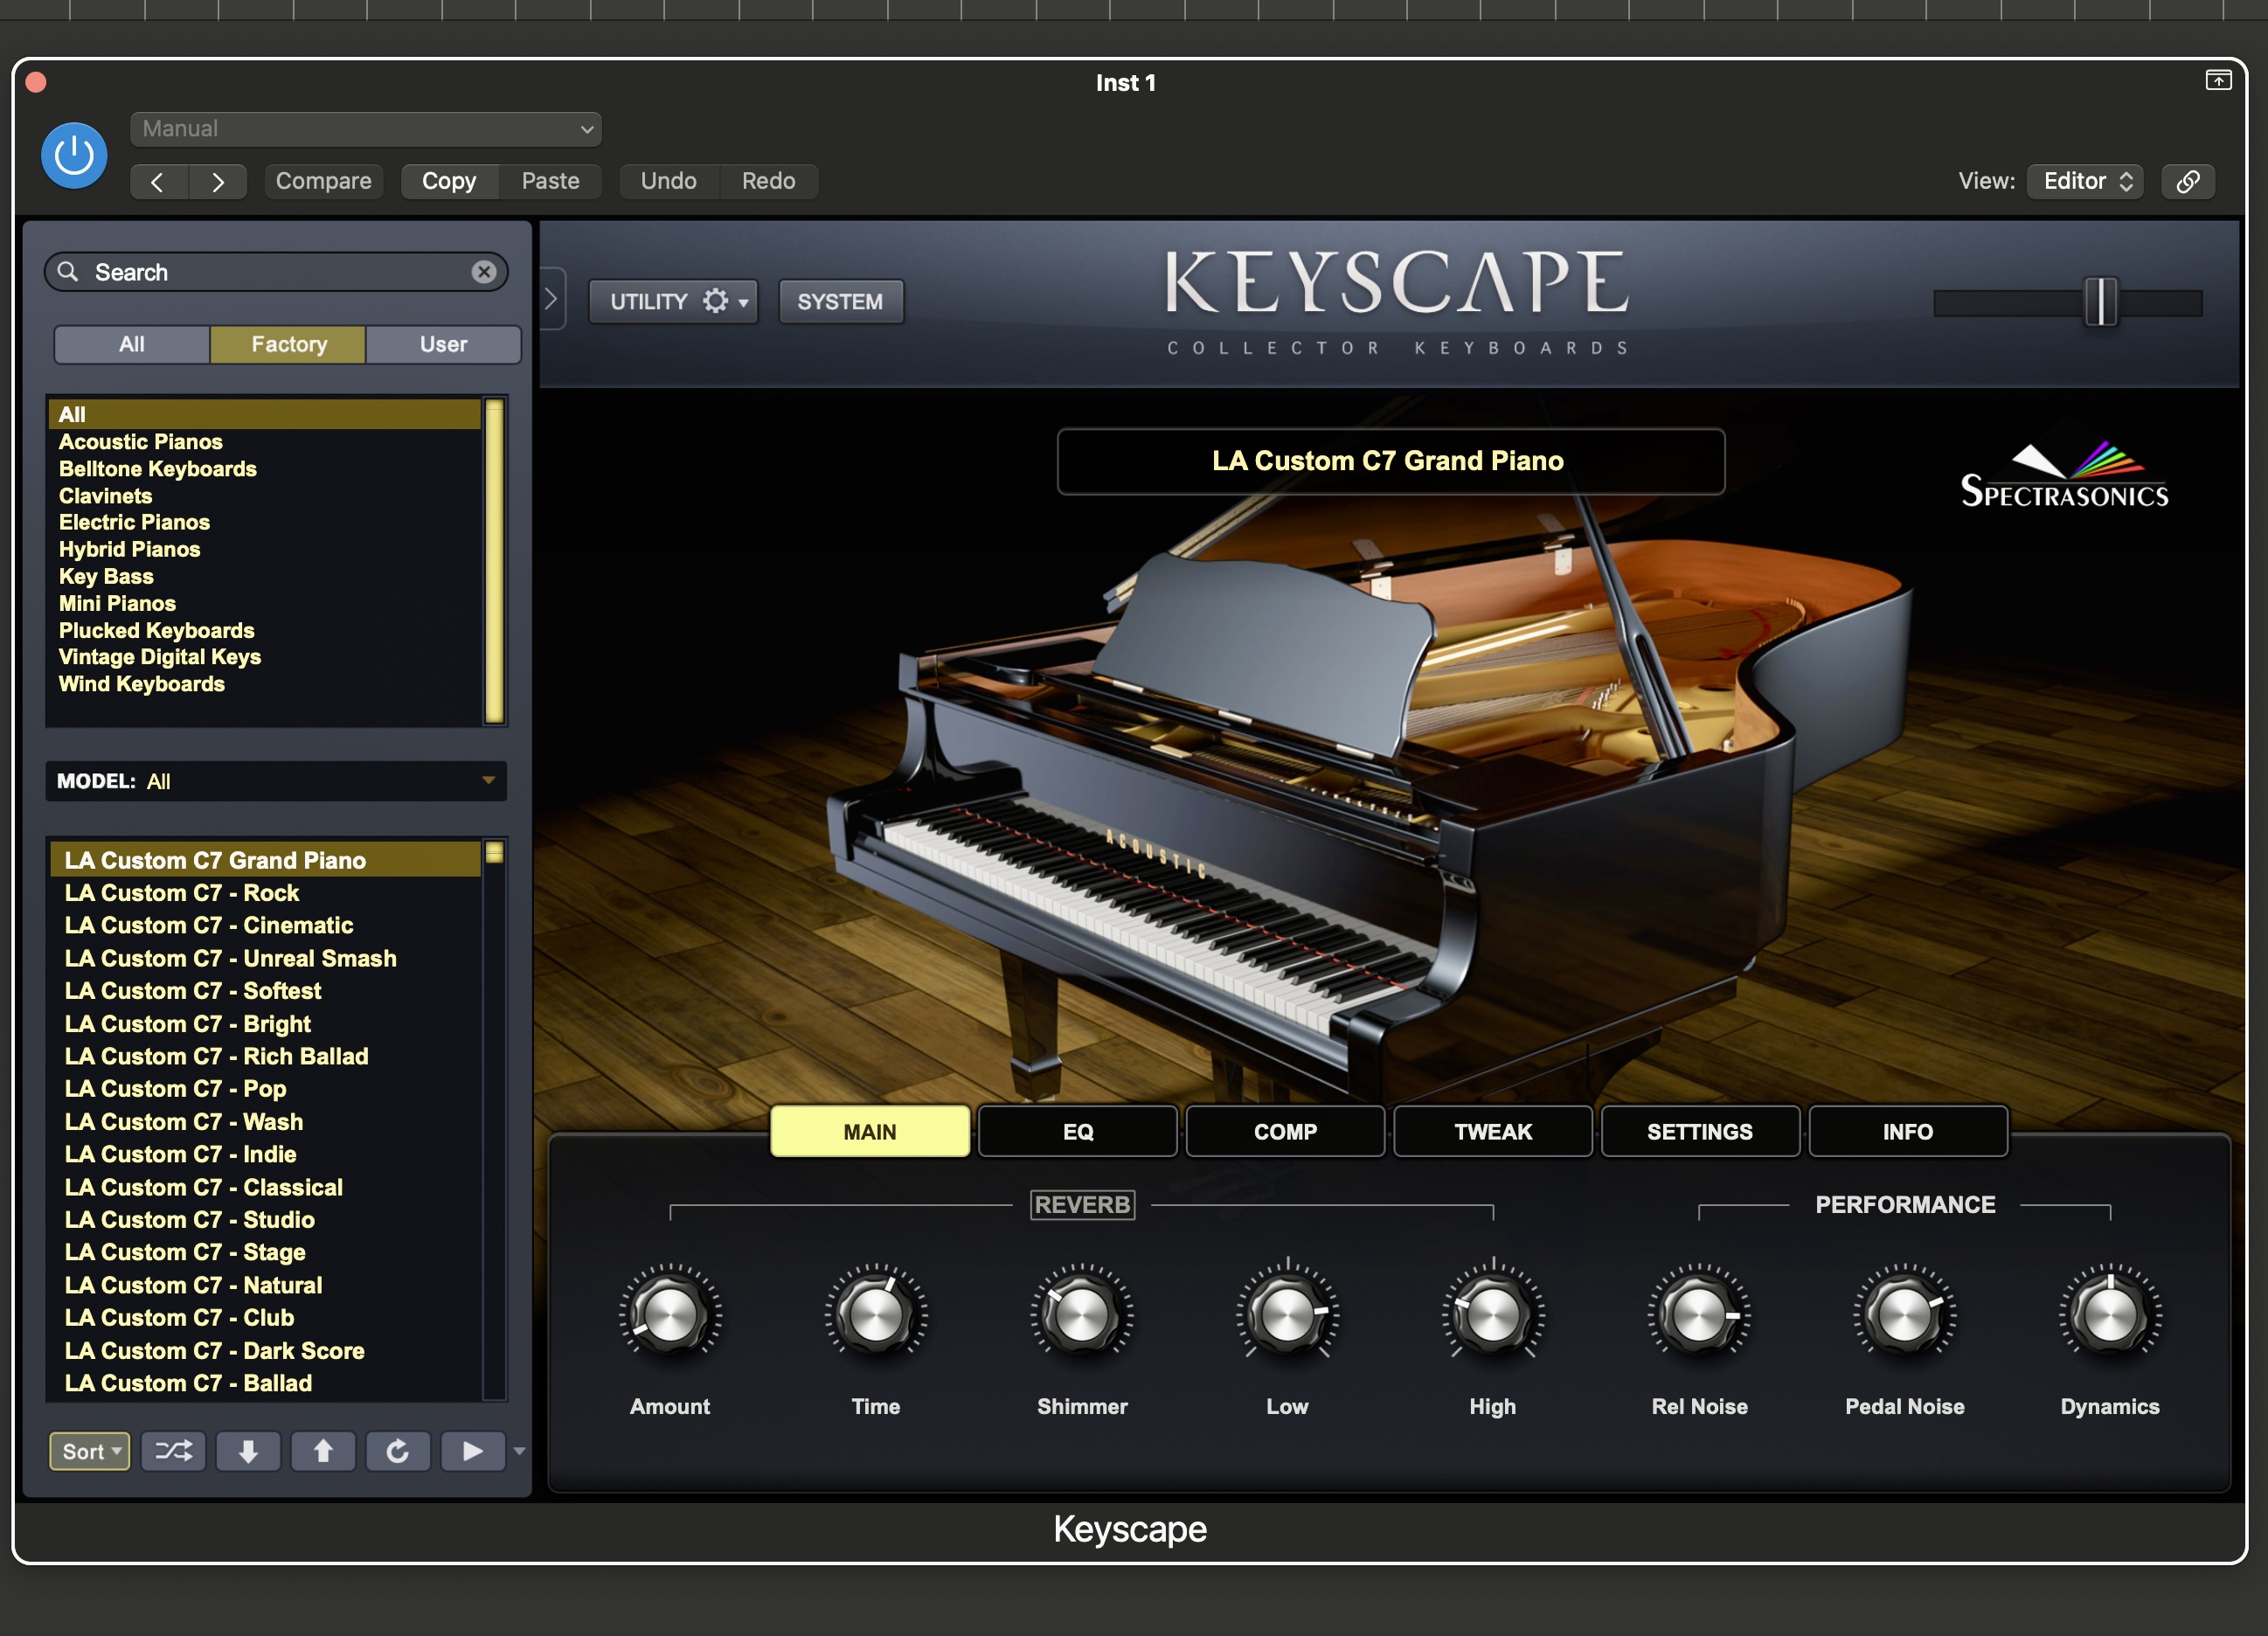Click the window expand icon top-right
This screenshot has width=2268, height=1636.
point(2218,80)
